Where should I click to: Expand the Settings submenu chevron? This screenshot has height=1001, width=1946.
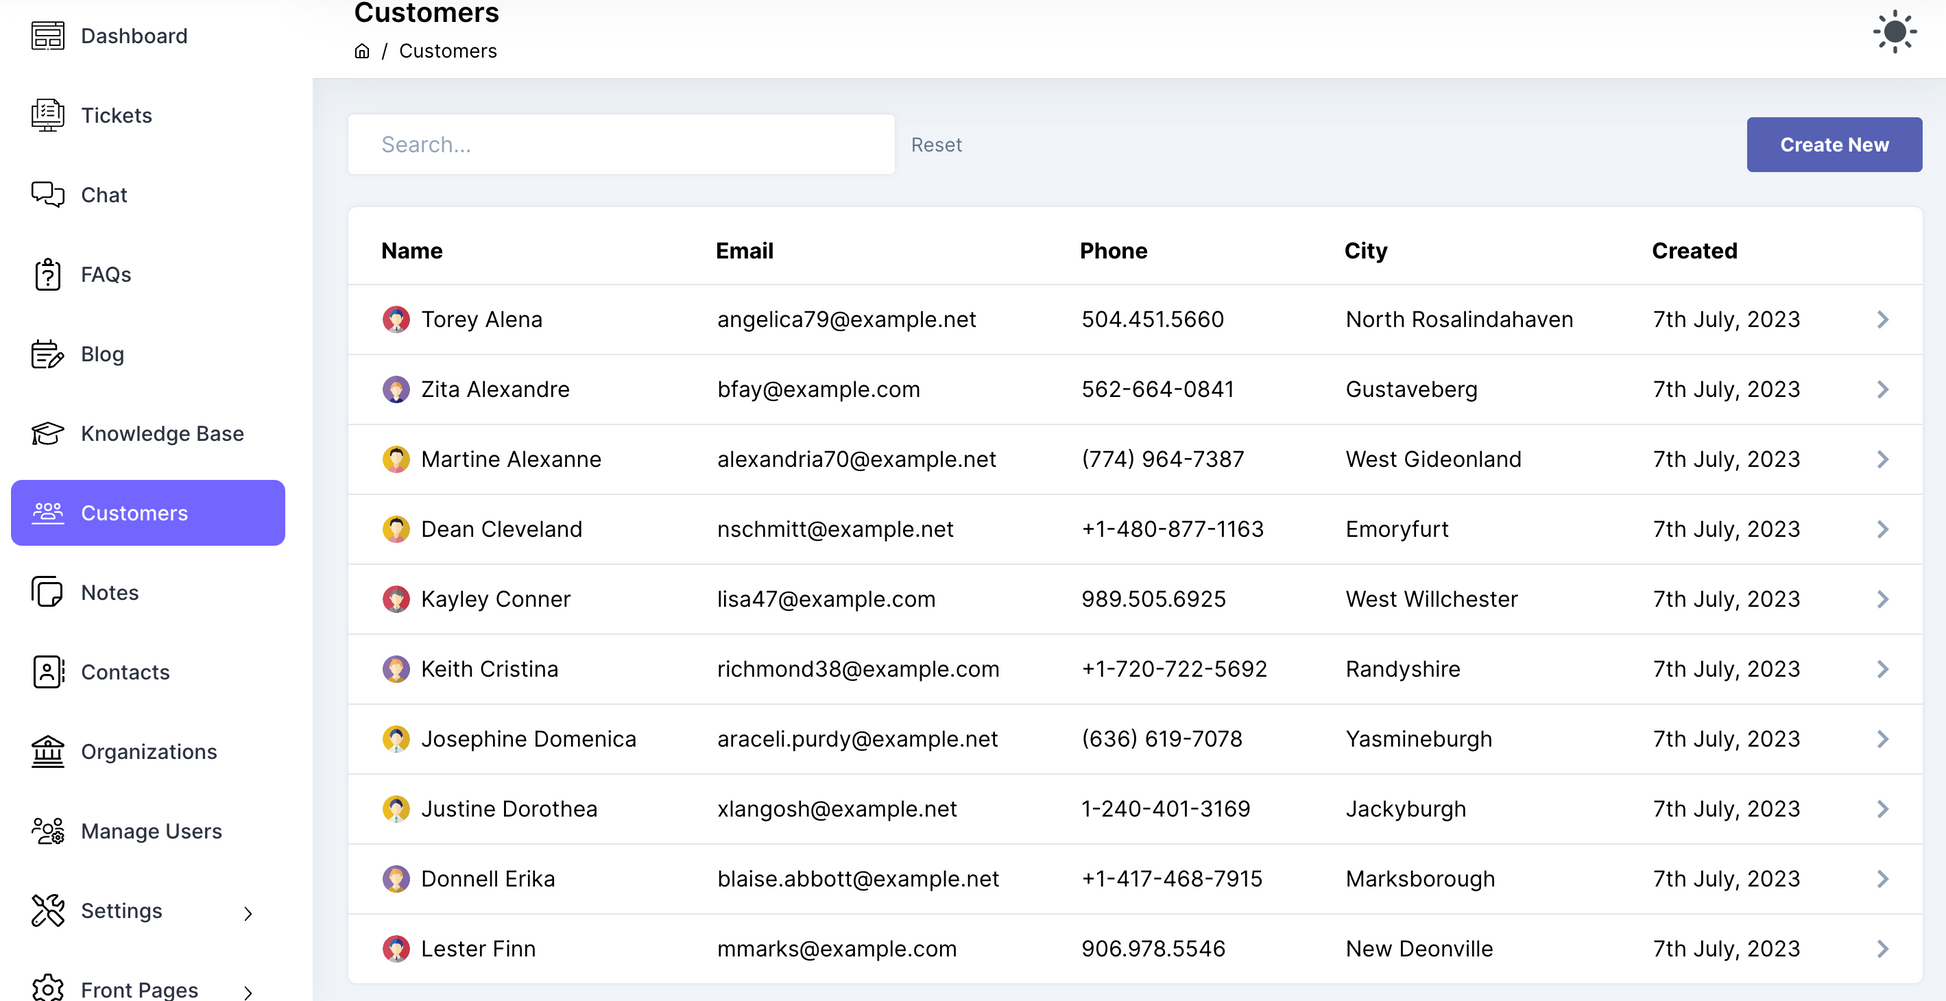click(x=248, y=913)
